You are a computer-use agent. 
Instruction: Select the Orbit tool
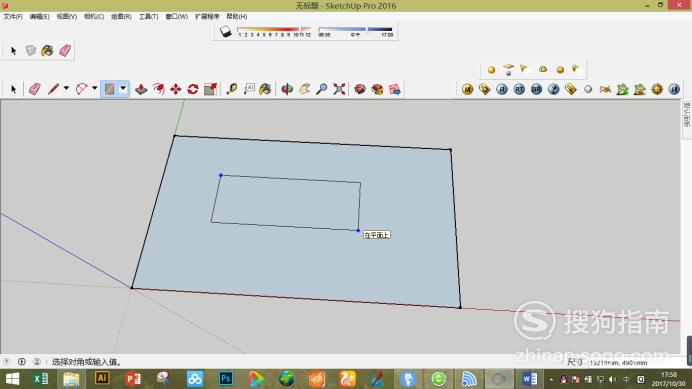point(287,89)
